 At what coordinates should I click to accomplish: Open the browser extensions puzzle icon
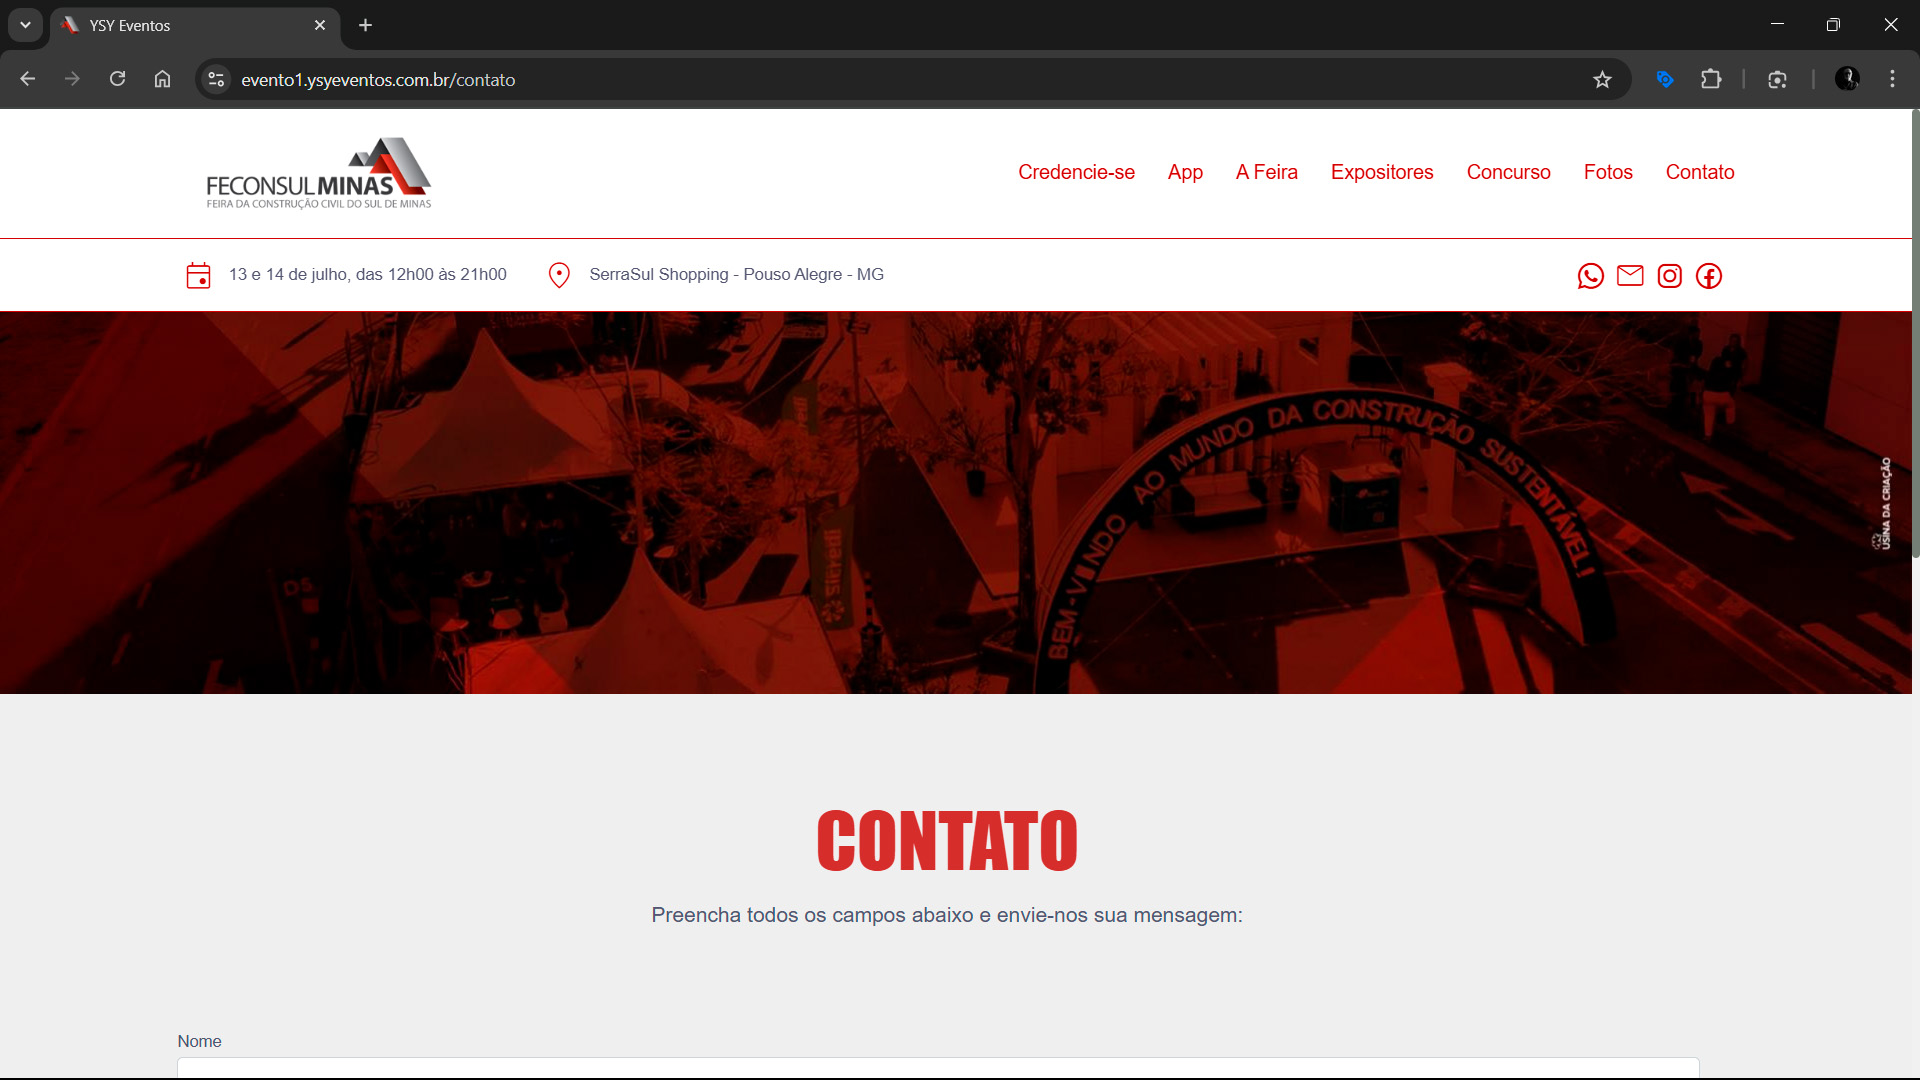(1711, 79)
